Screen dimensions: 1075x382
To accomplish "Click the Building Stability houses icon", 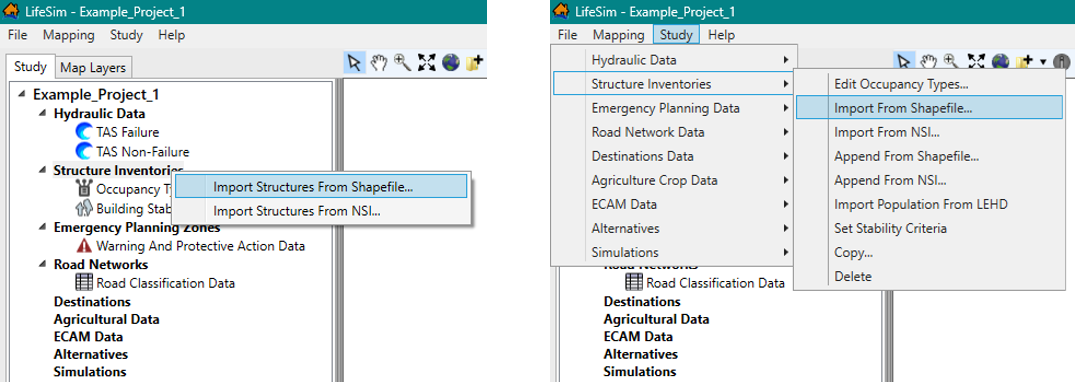I will click(x=84, y=208).
